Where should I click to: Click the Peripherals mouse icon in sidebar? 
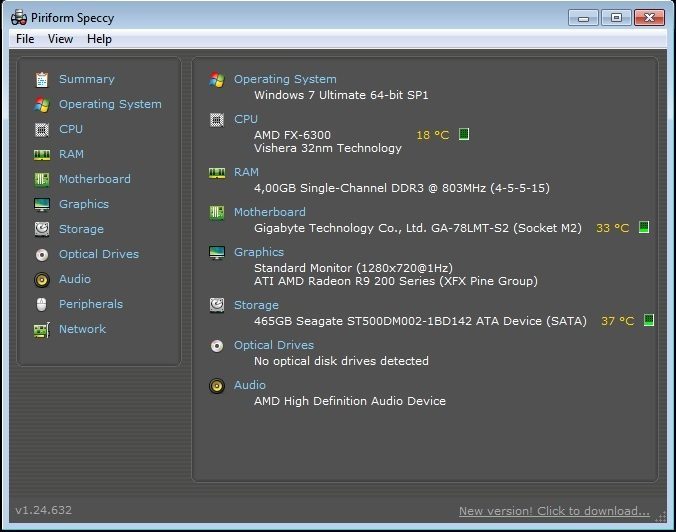pyautogui.click(x=41, y=304)
